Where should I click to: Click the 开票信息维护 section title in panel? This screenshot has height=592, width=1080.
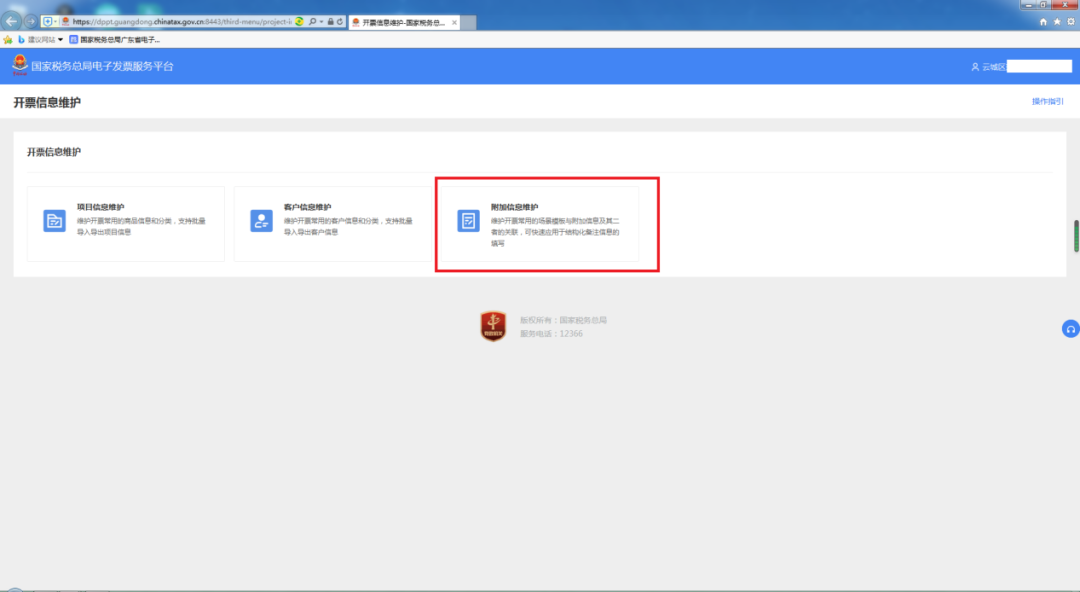click(54, 152)
